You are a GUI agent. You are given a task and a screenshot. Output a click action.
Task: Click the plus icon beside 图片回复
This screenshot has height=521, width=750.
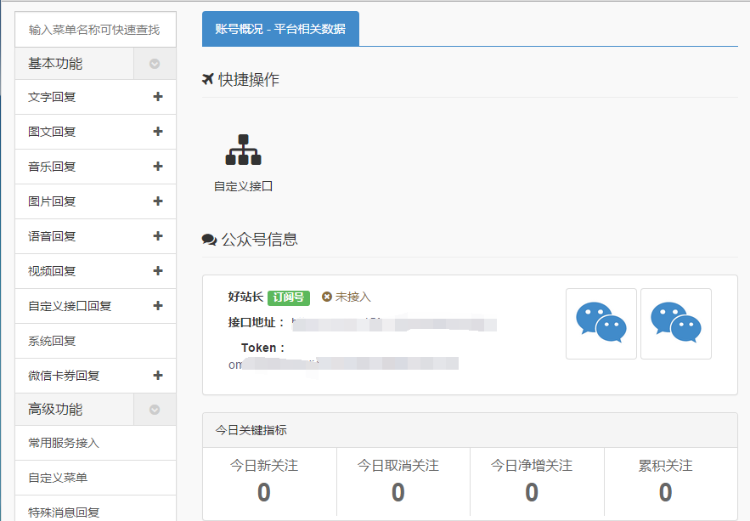click(158, 201)
